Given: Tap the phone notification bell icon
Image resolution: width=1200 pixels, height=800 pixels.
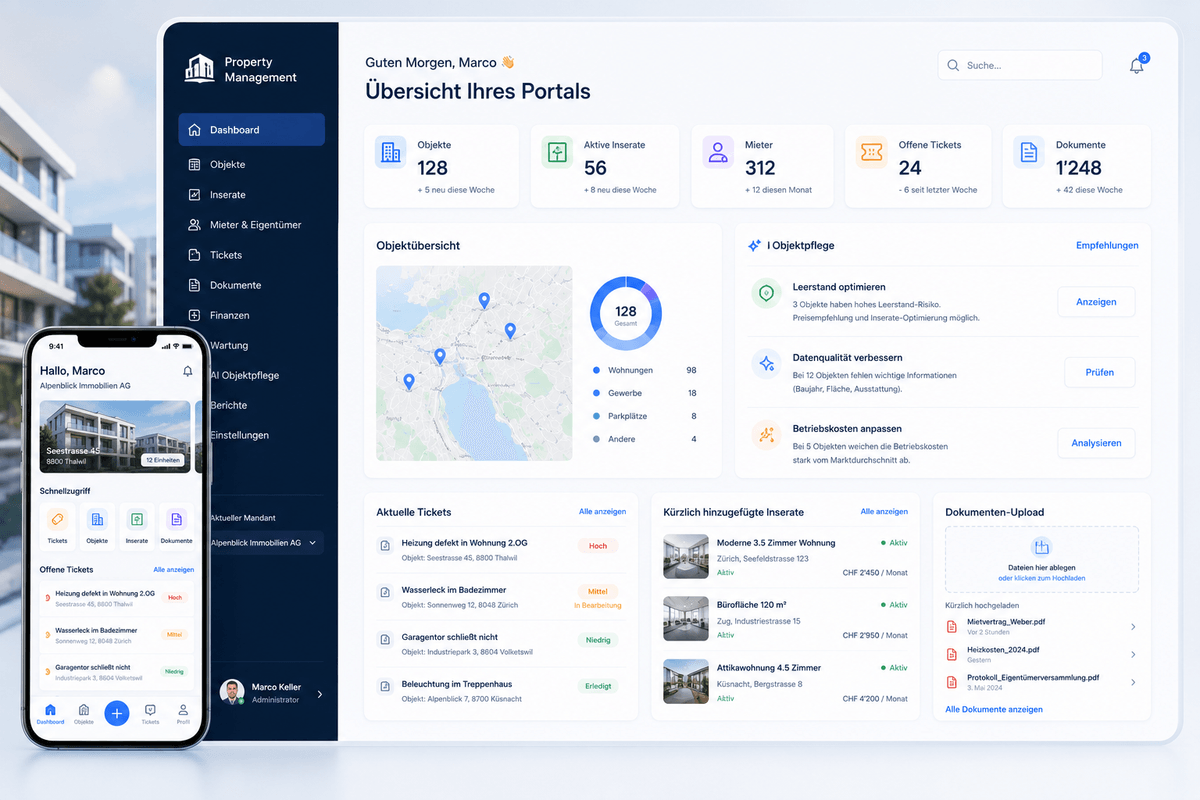Looking at the screenshot, I should (x=187, y=371).
